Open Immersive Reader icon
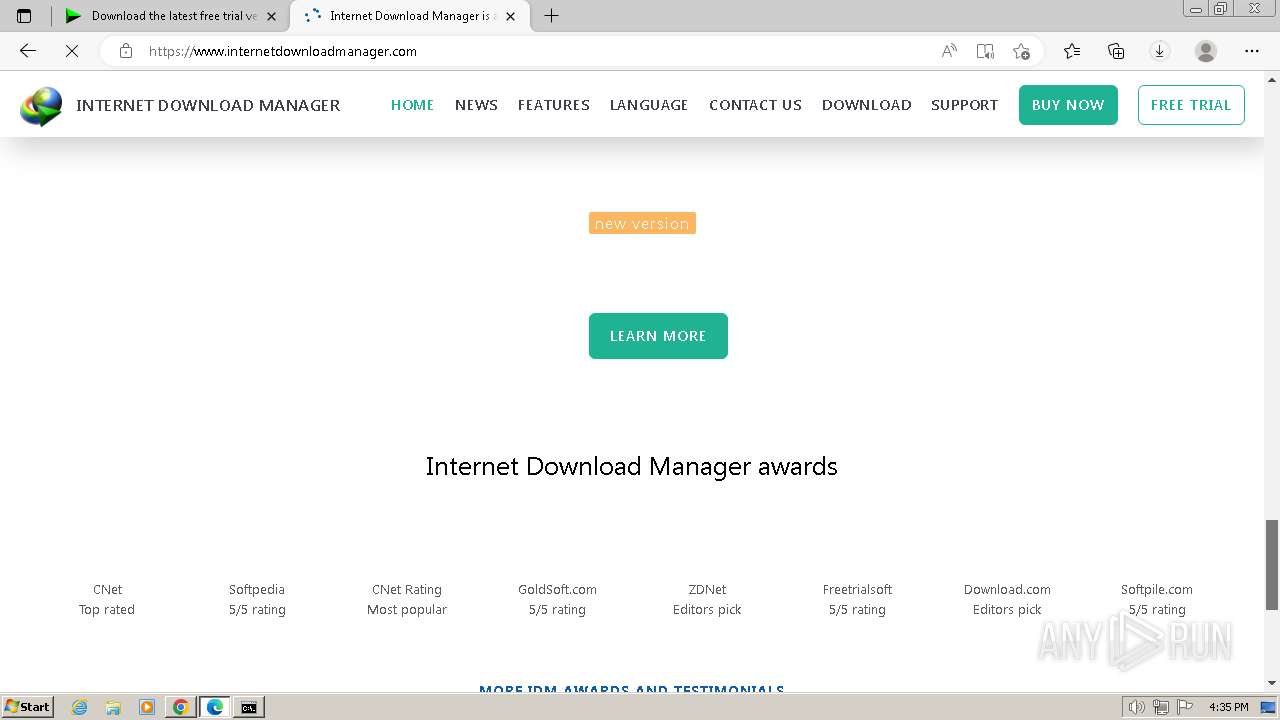The width and height of the screenshot is (1280, 720). pos(985,51)
